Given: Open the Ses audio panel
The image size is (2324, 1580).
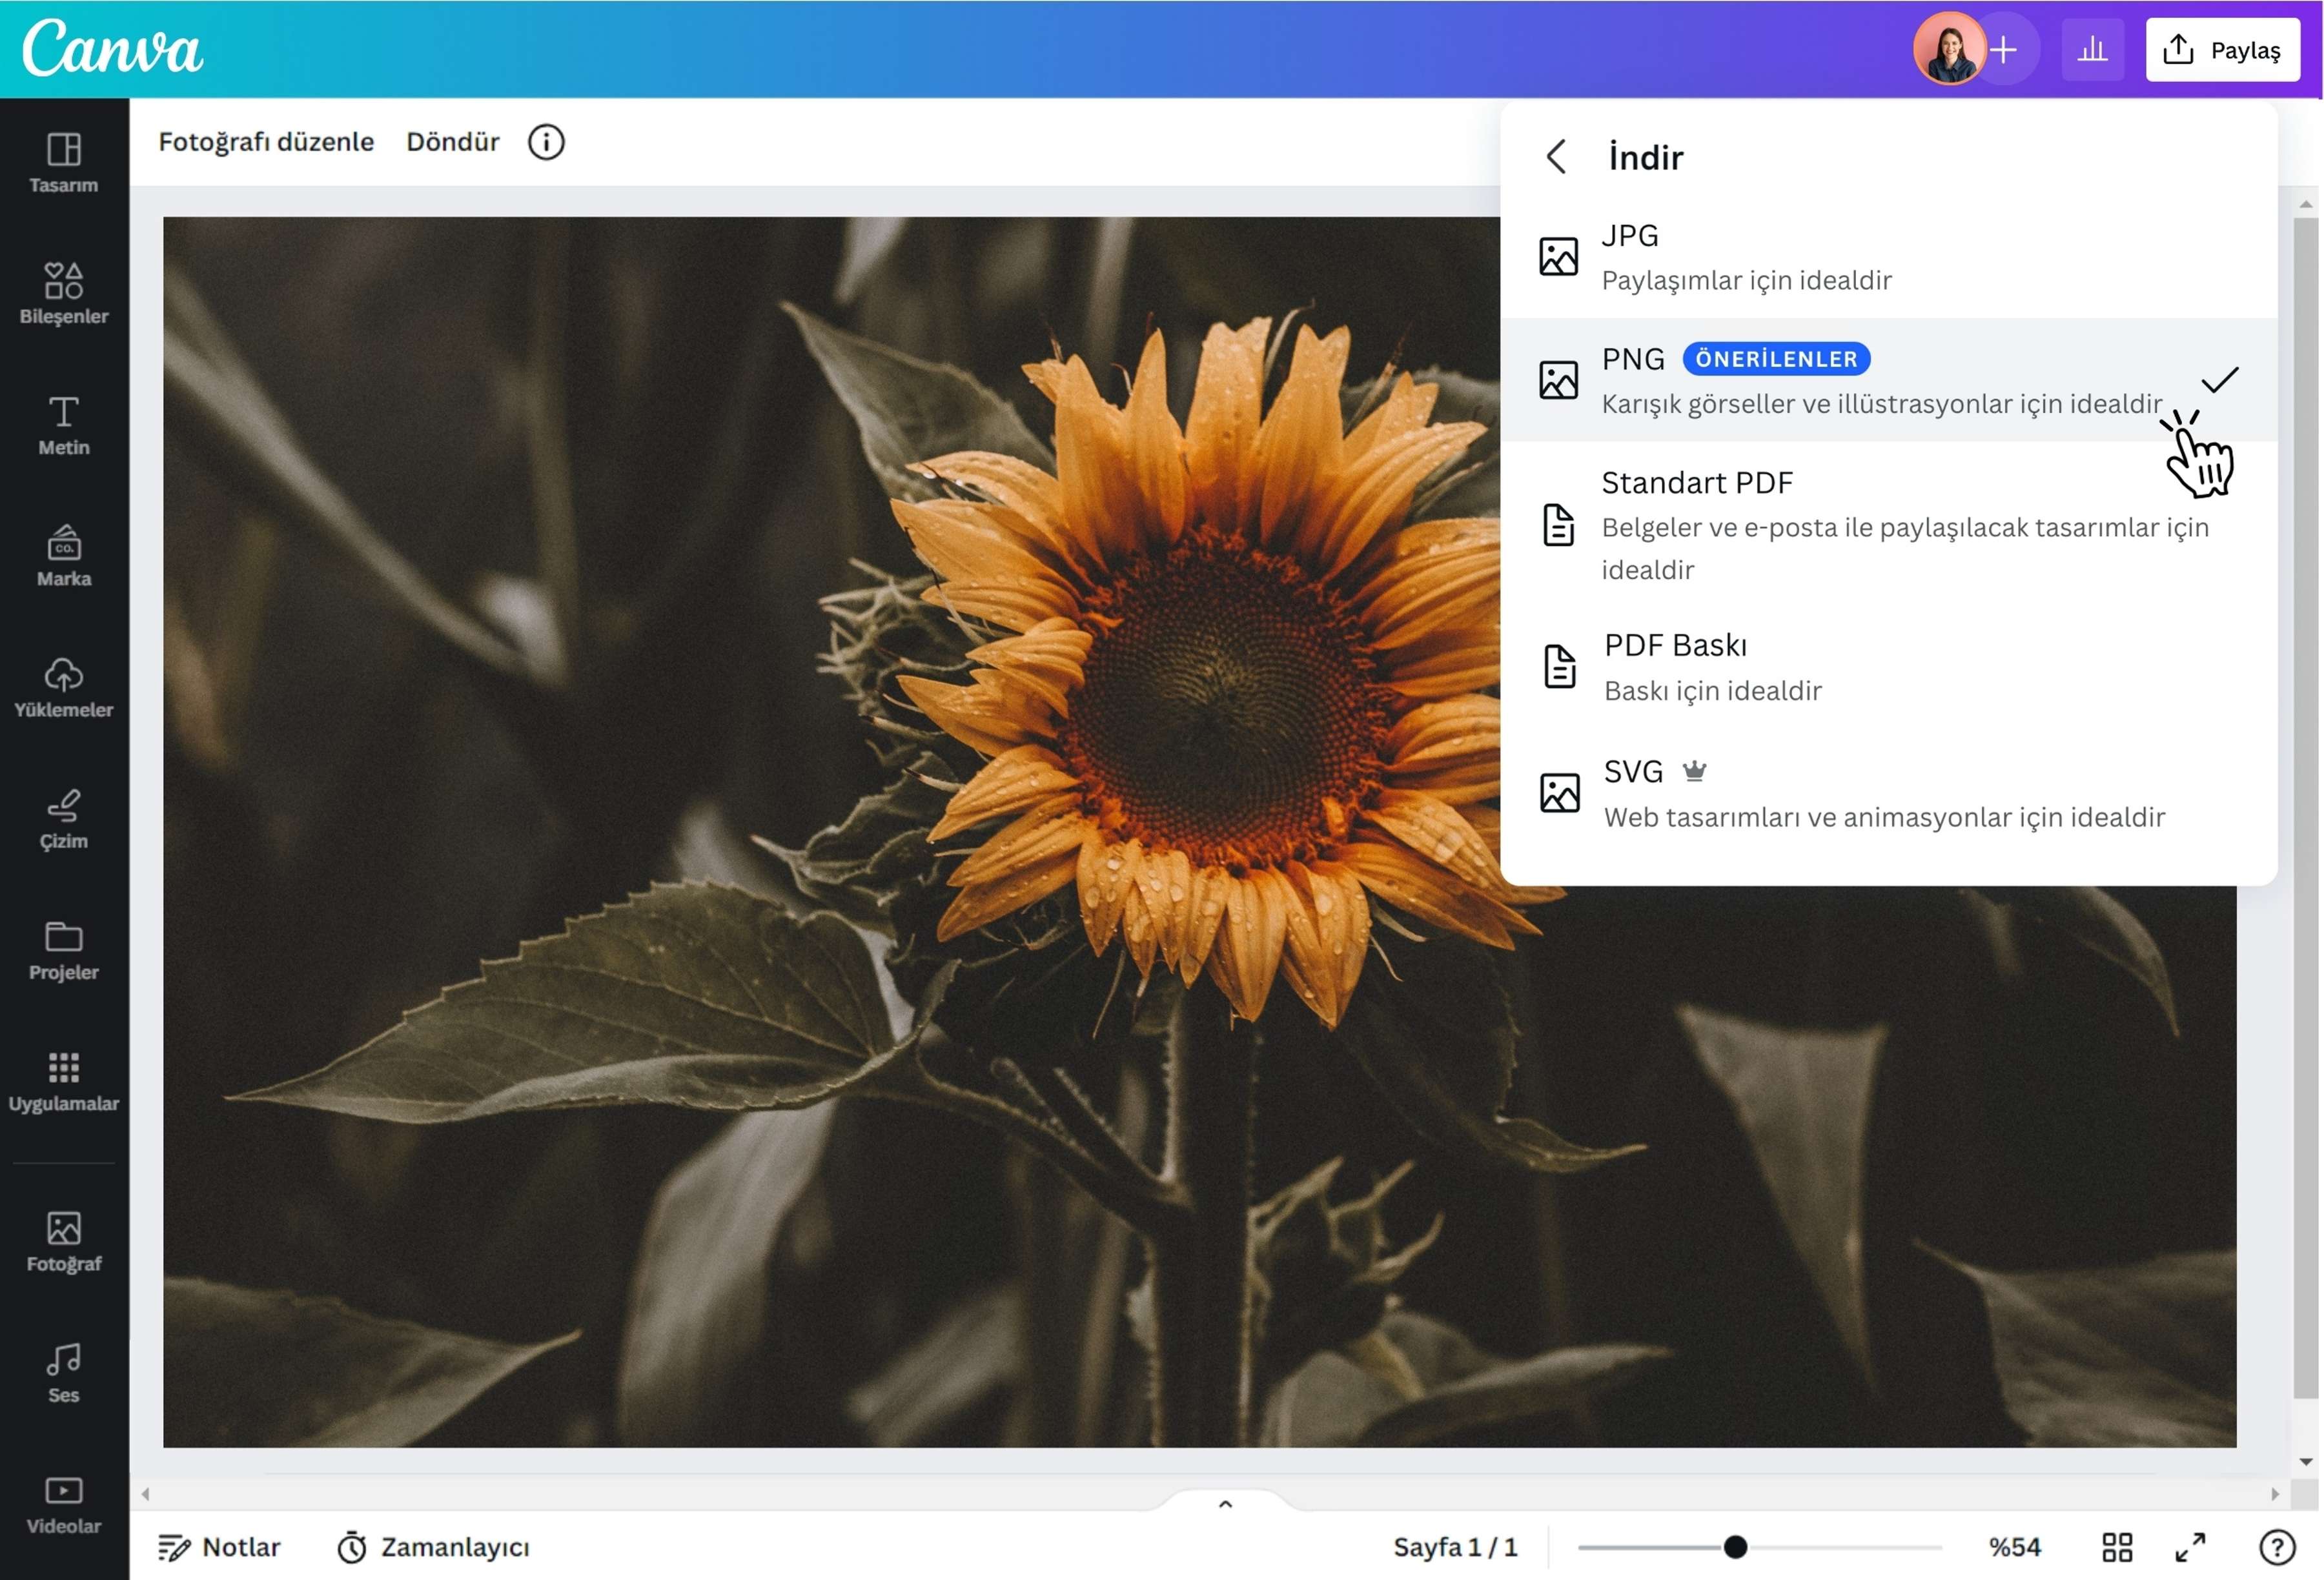Looking at the screenshot, I should coord(63,1373).
